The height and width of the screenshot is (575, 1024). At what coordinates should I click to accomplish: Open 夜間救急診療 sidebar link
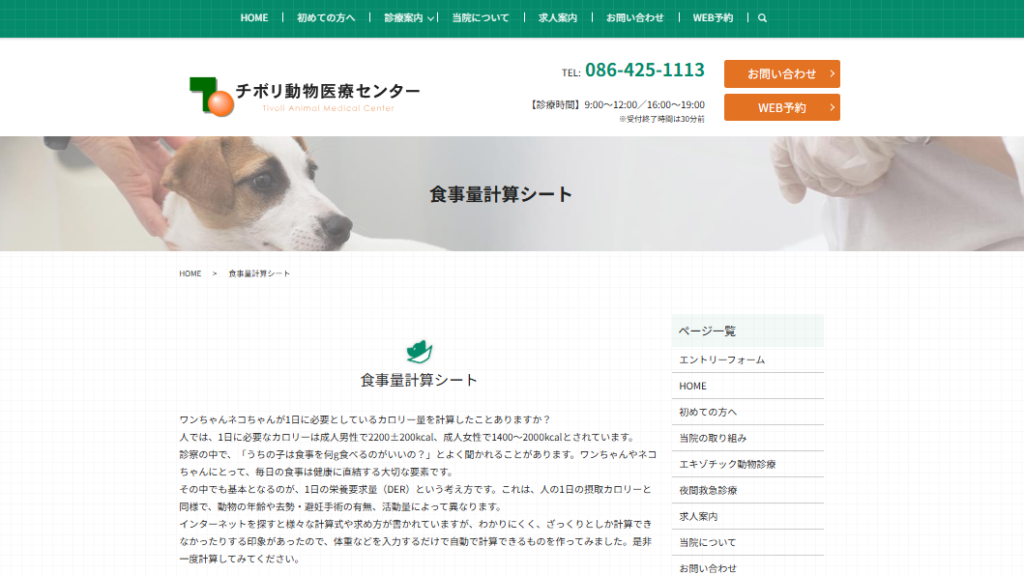(747, 491)
